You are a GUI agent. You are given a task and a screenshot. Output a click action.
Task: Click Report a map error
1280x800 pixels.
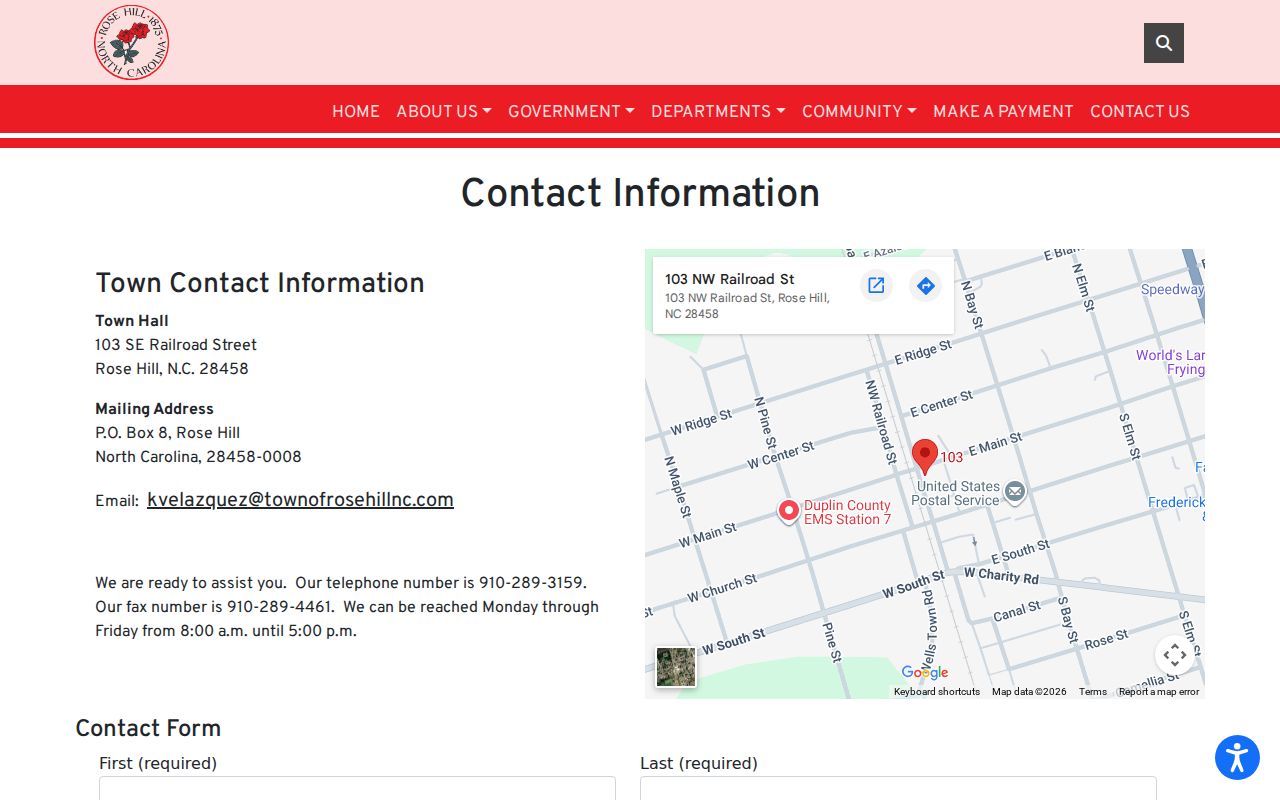1159,692
